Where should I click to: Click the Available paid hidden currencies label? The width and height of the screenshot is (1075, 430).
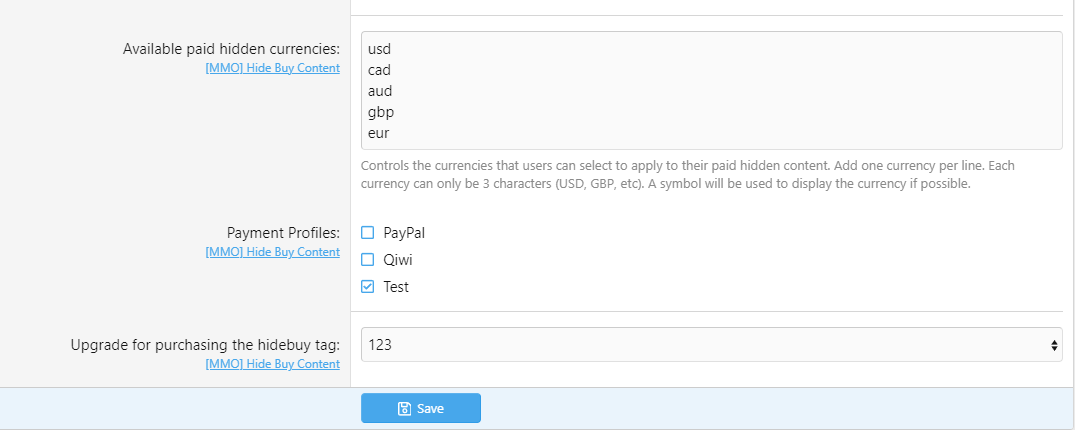(231, 49)
